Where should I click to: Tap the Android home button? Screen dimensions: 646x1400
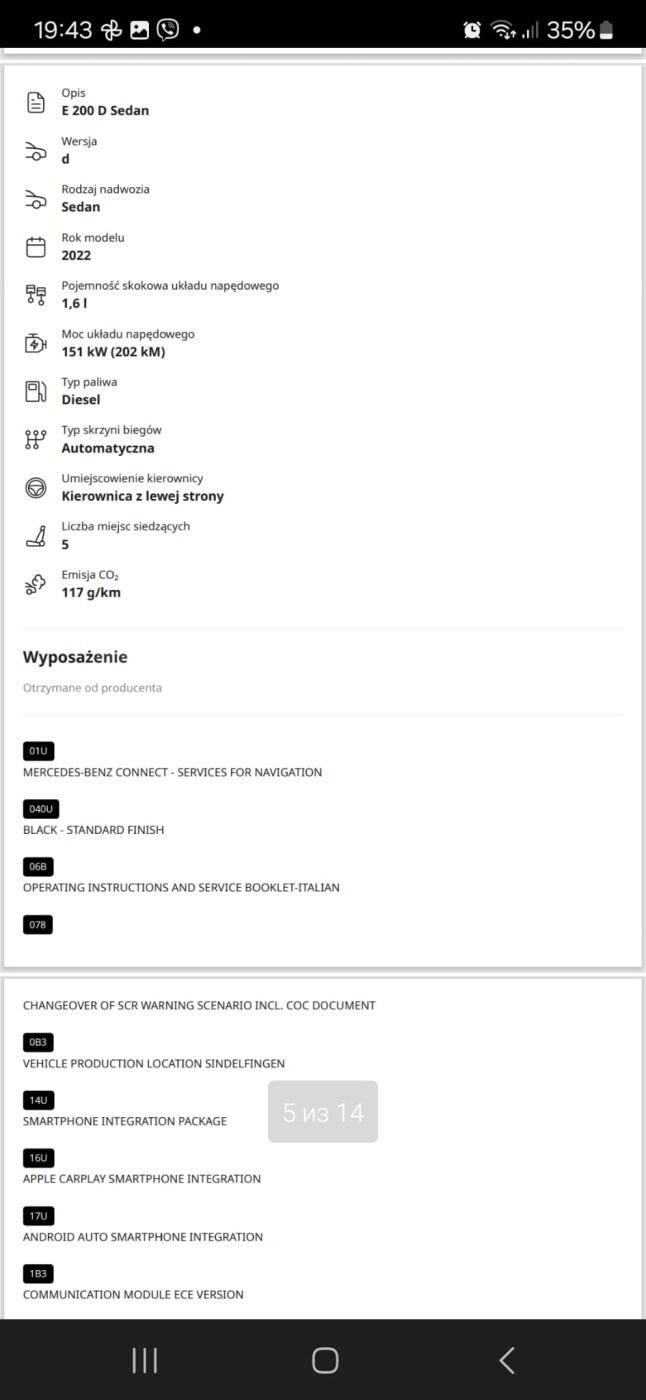pyautogui.click(x=325, y=1360)
